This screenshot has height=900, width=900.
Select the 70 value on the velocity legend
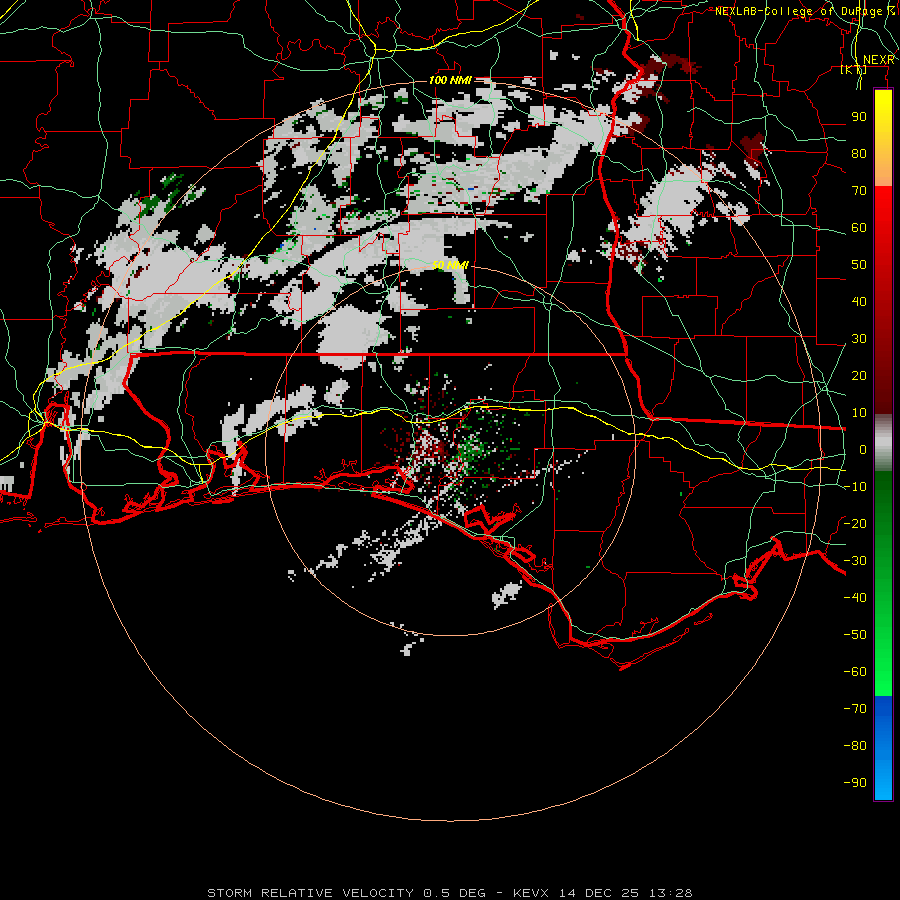859,191
